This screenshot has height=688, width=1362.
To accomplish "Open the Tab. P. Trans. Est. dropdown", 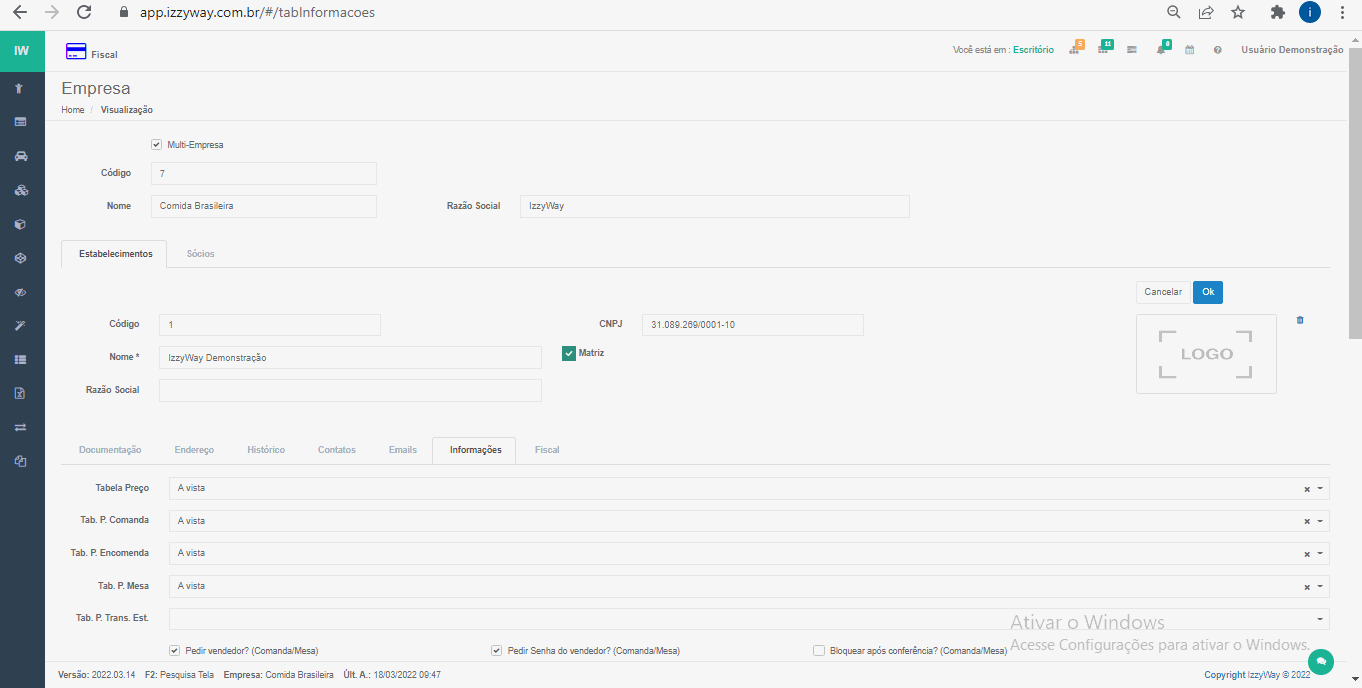I will pyautogui.click(x=1320, y=619).
